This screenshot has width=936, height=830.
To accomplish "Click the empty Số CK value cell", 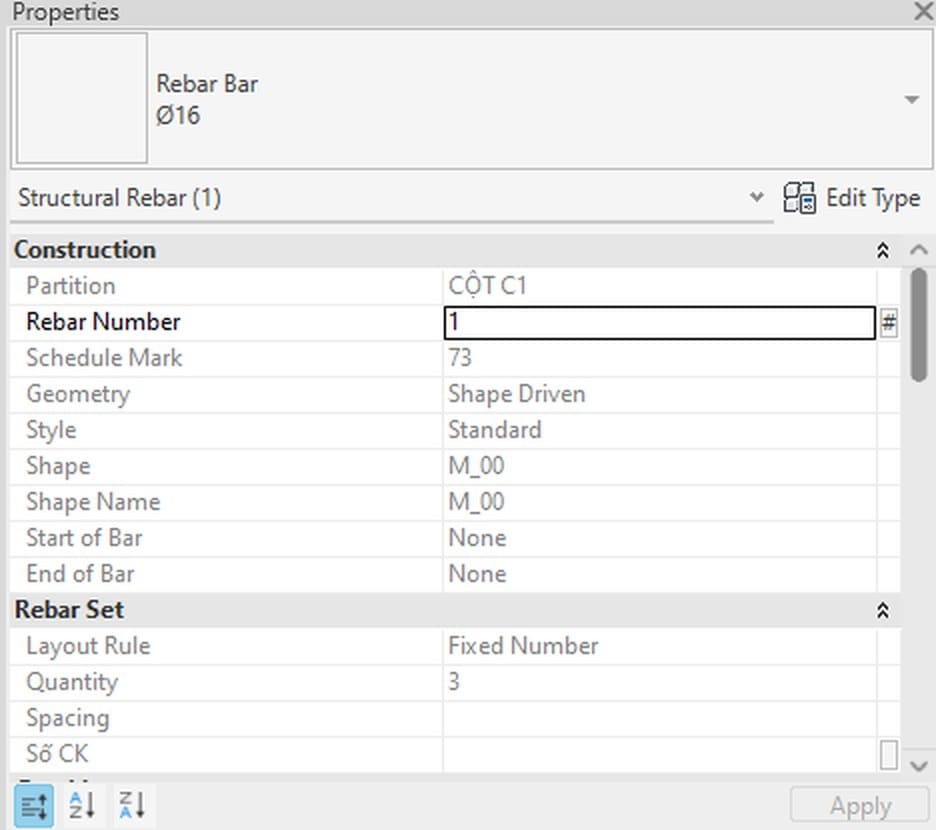I will coord(660,754).
